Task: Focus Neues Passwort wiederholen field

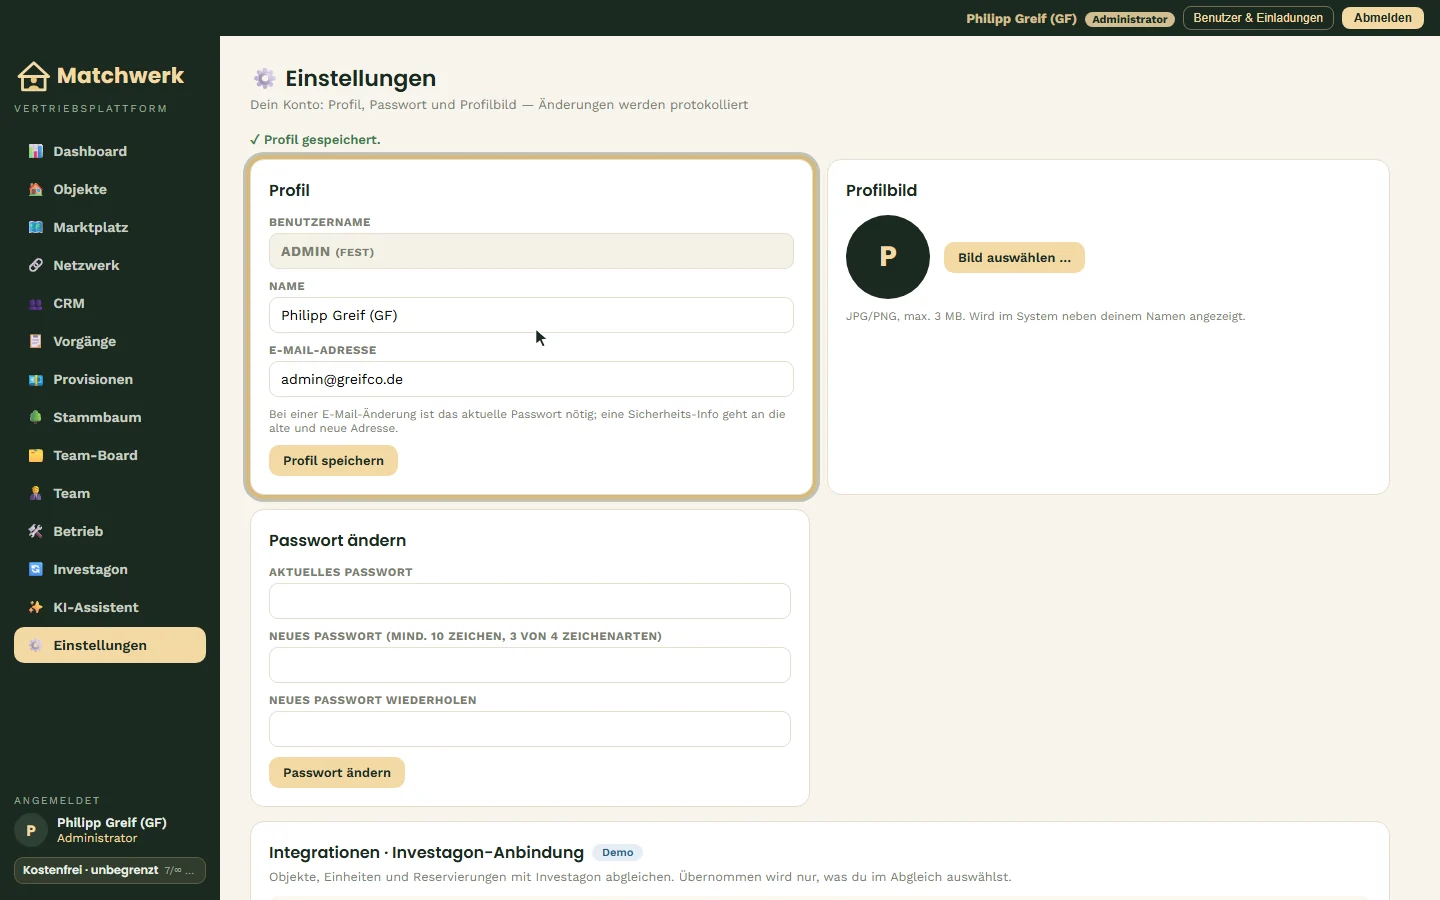Action: [x=530, y=729]
